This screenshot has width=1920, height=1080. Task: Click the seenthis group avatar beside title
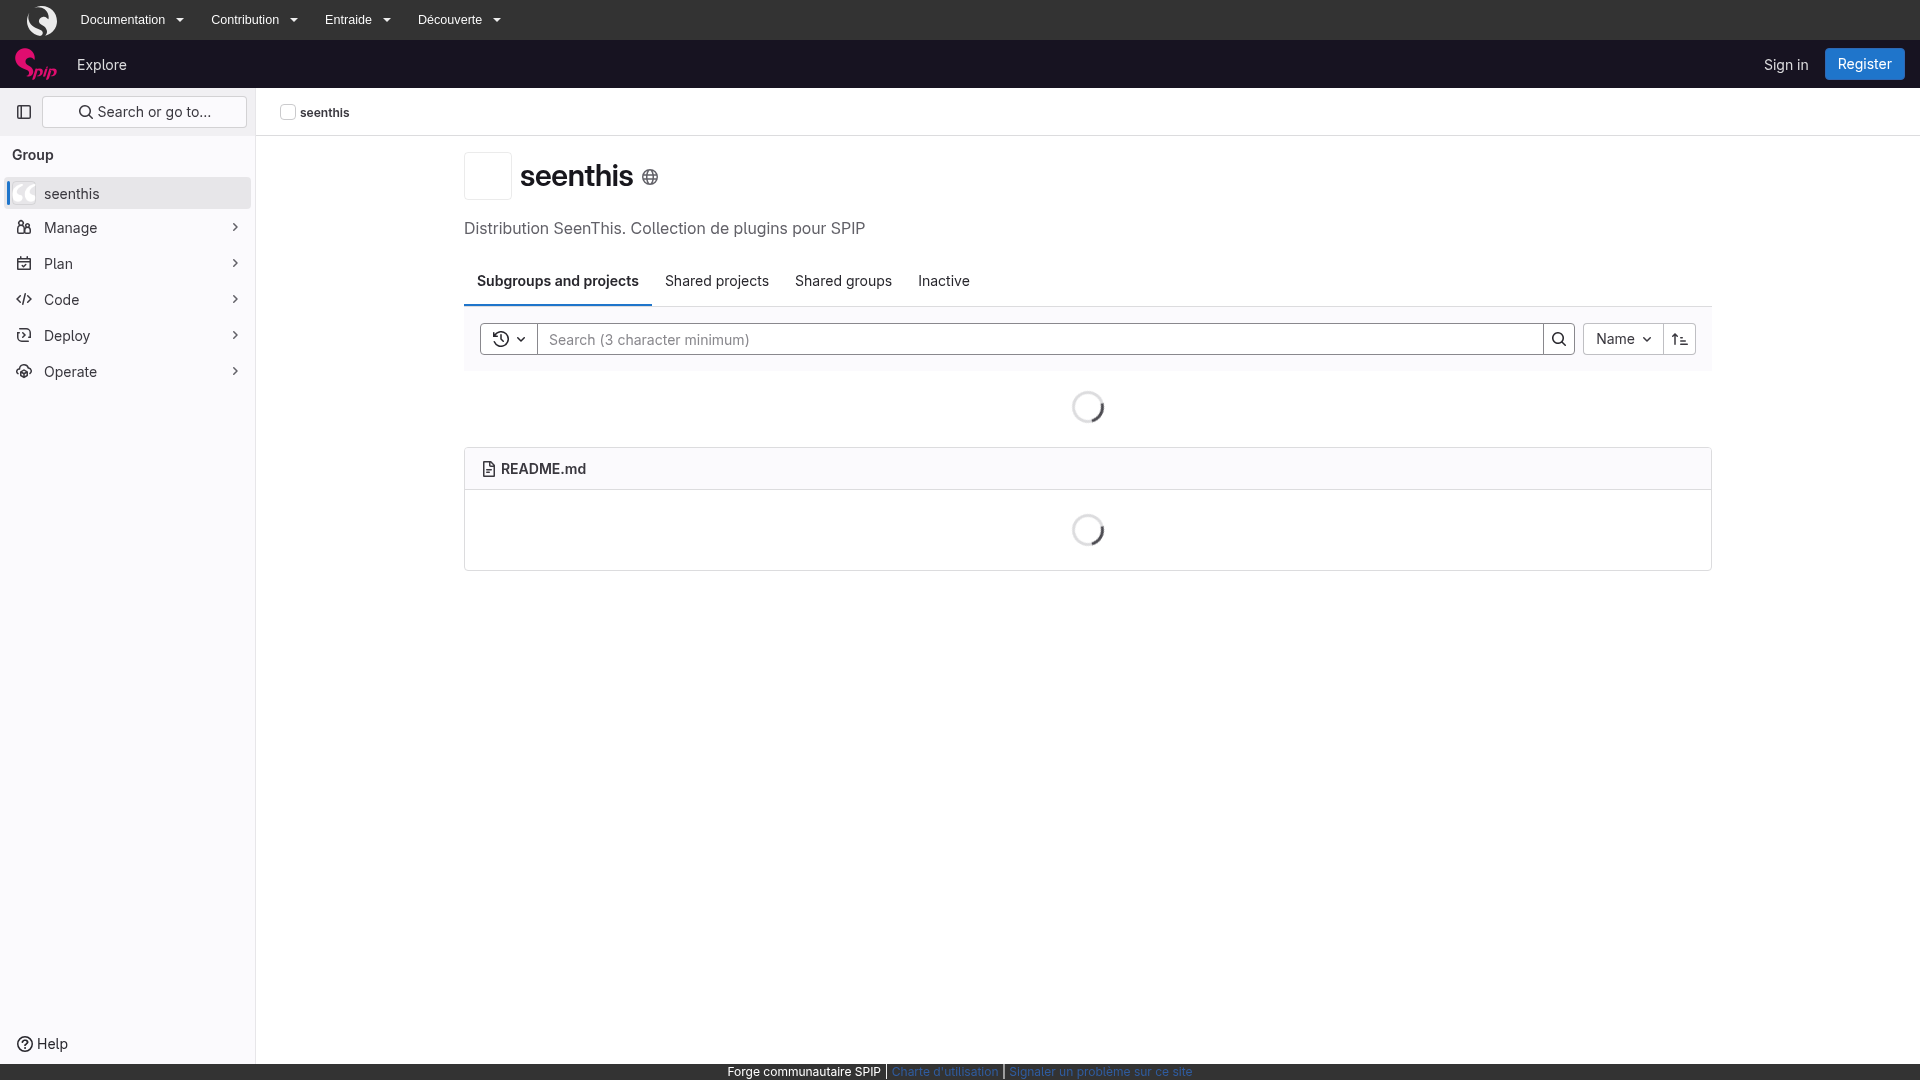488,176
